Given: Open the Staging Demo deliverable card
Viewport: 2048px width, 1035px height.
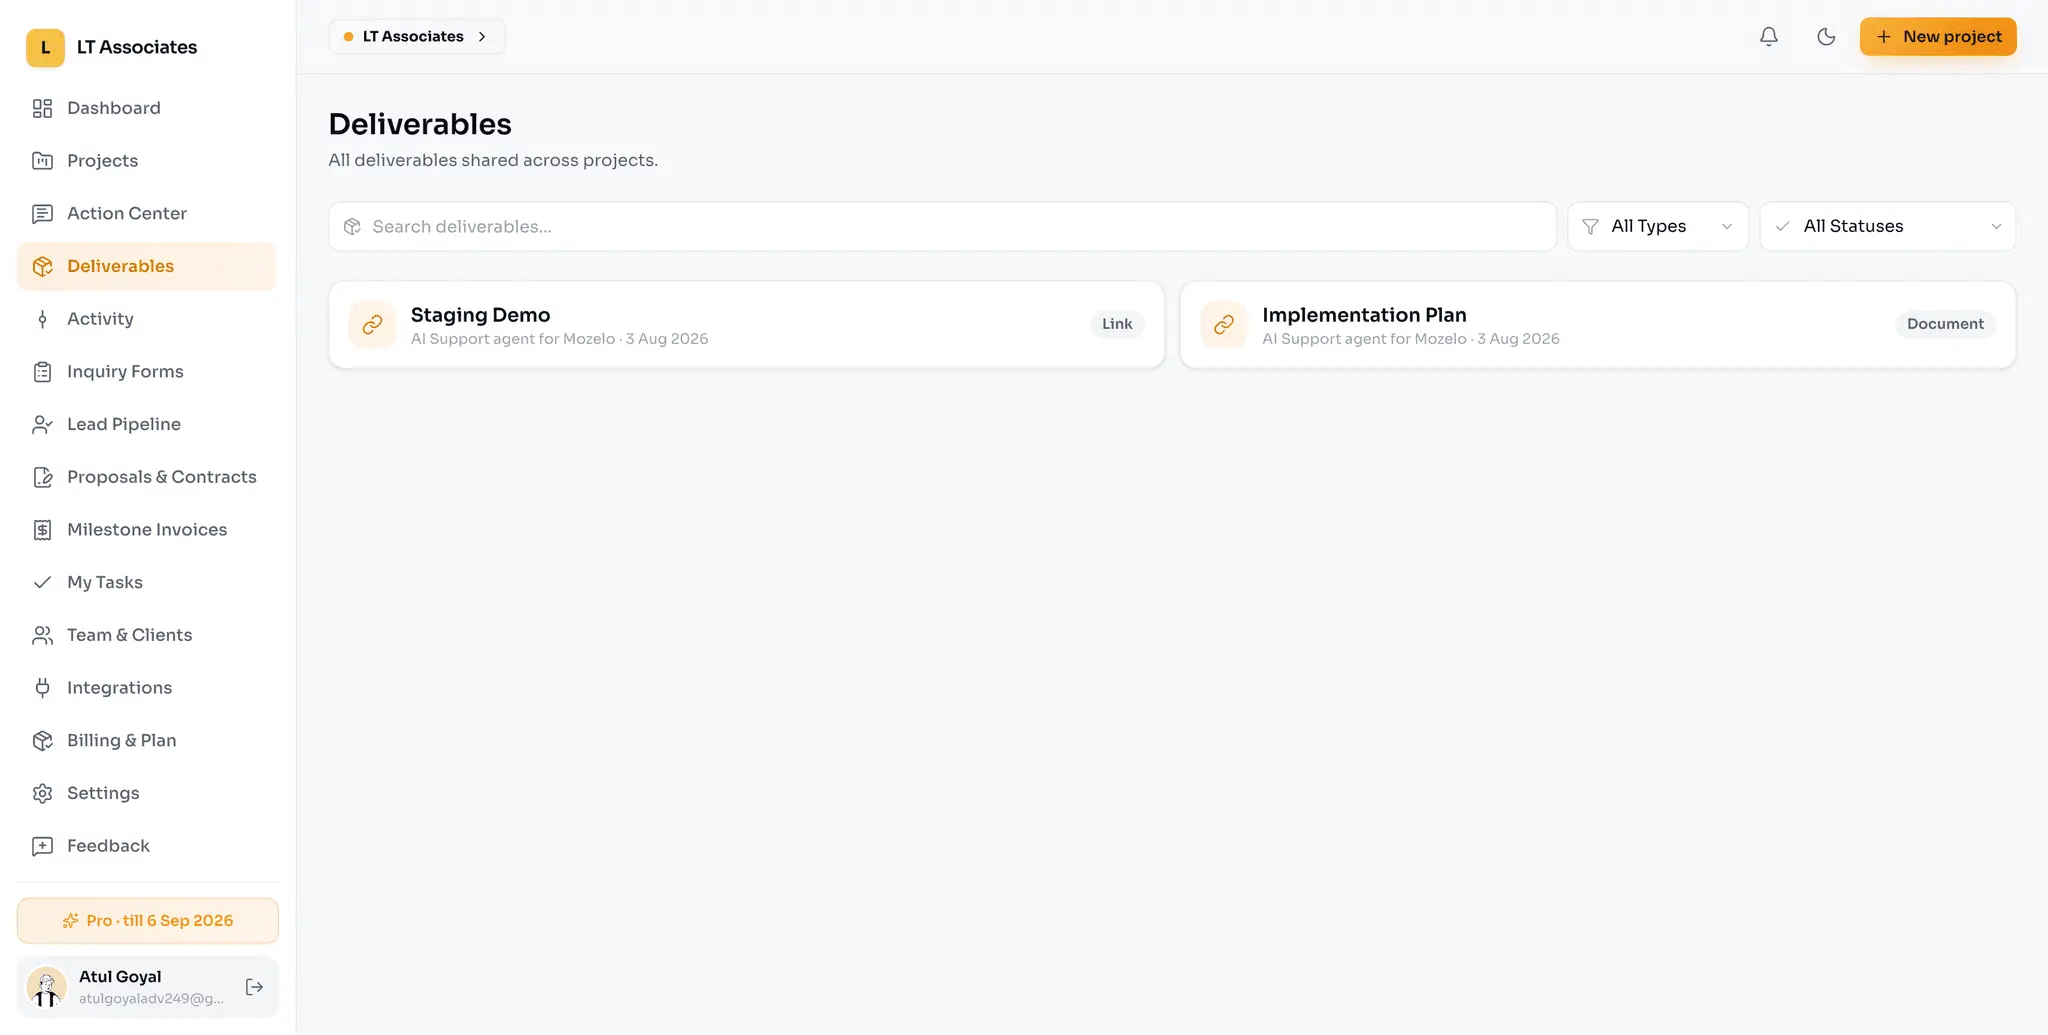Looking at the screenshot, I should pos(747,325).
